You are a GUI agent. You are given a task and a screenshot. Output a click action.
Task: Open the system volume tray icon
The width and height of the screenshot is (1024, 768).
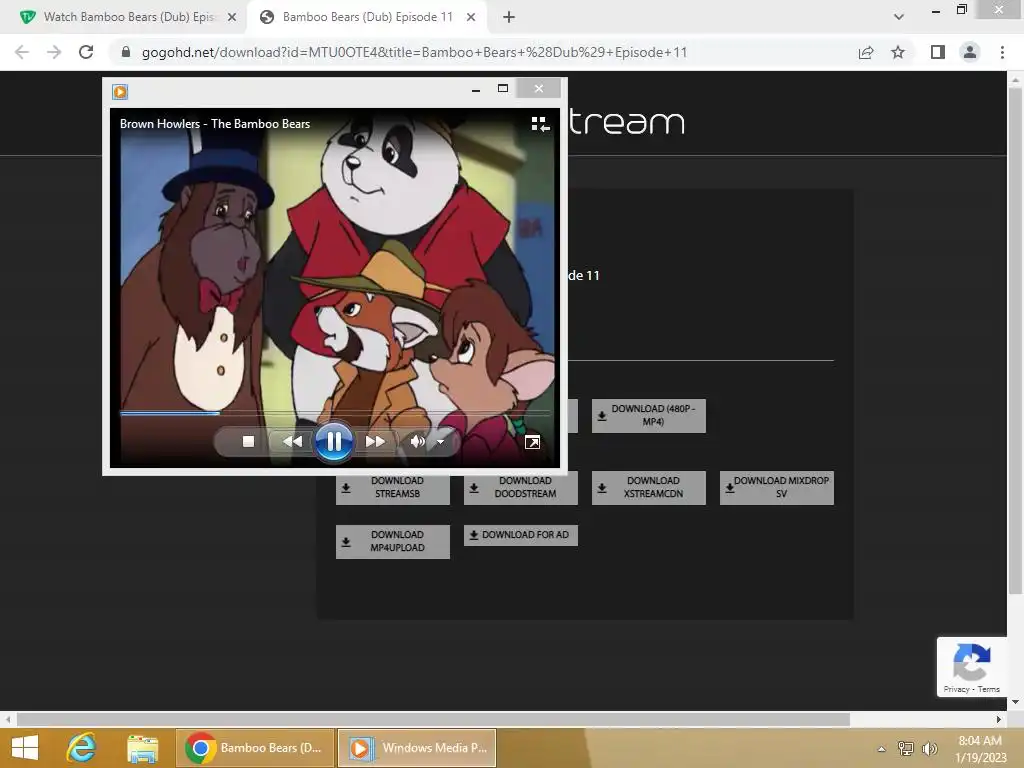coord(929,748)
